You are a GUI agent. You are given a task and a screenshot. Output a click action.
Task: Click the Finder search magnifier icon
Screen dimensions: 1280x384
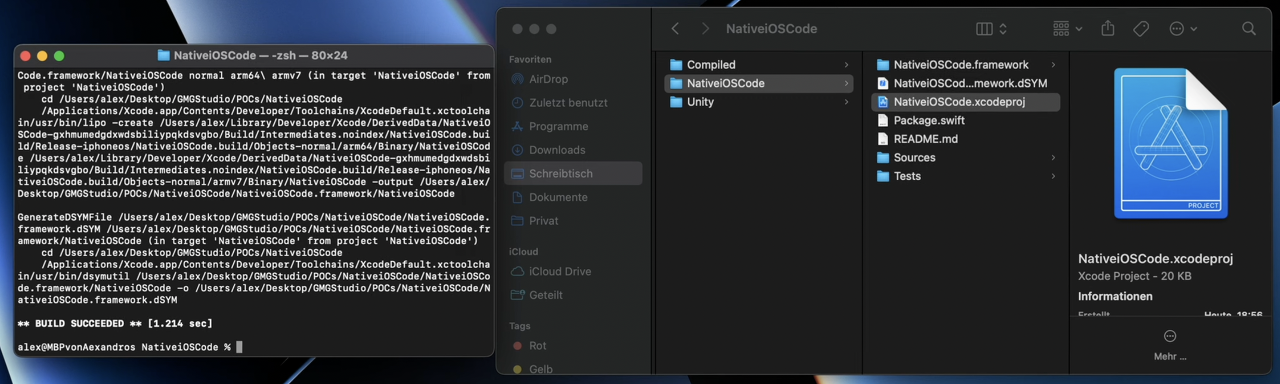click(x=1249, y=29)
